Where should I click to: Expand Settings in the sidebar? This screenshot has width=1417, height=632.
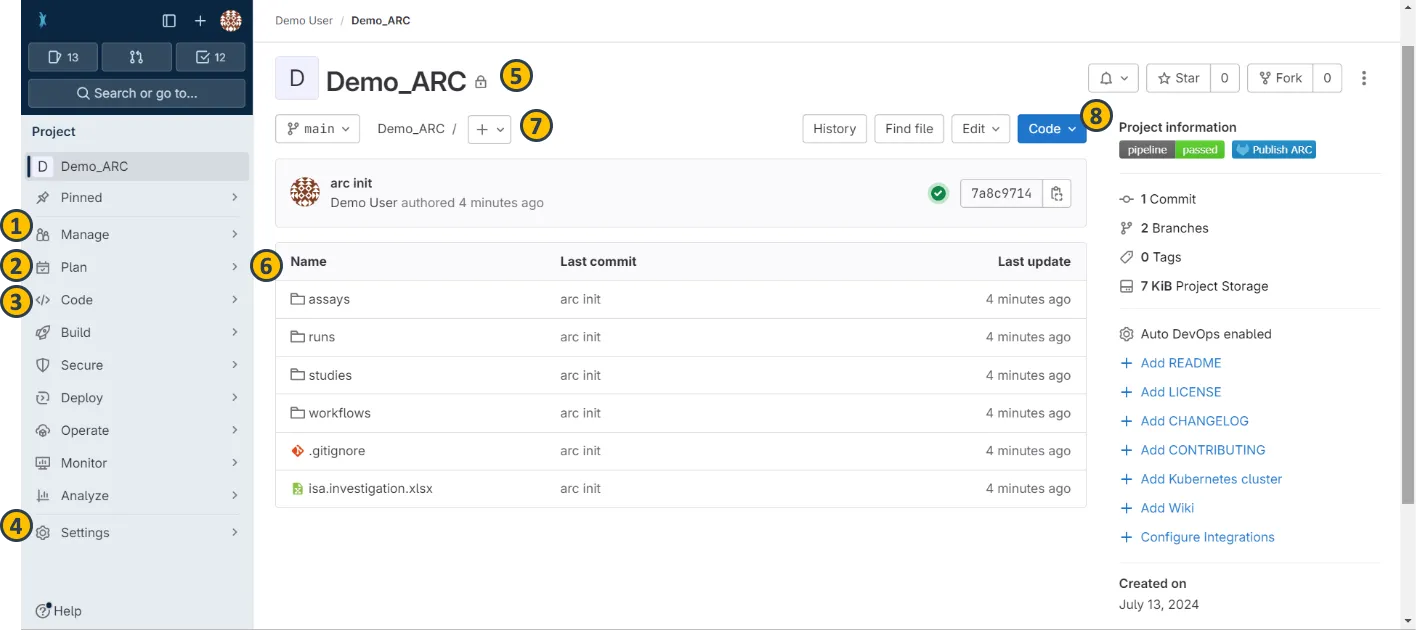tap(85, 533)
